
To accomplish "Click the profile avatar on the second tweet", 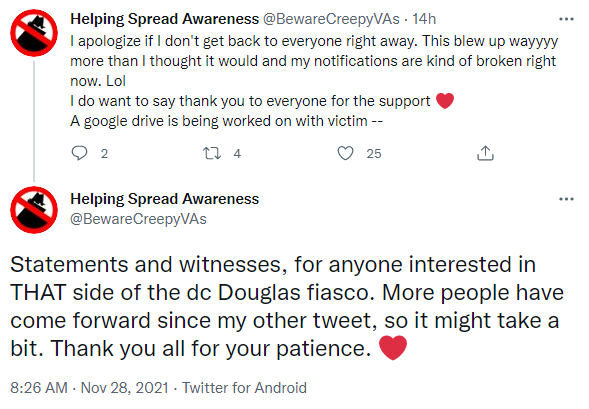I will pos(34,210).
